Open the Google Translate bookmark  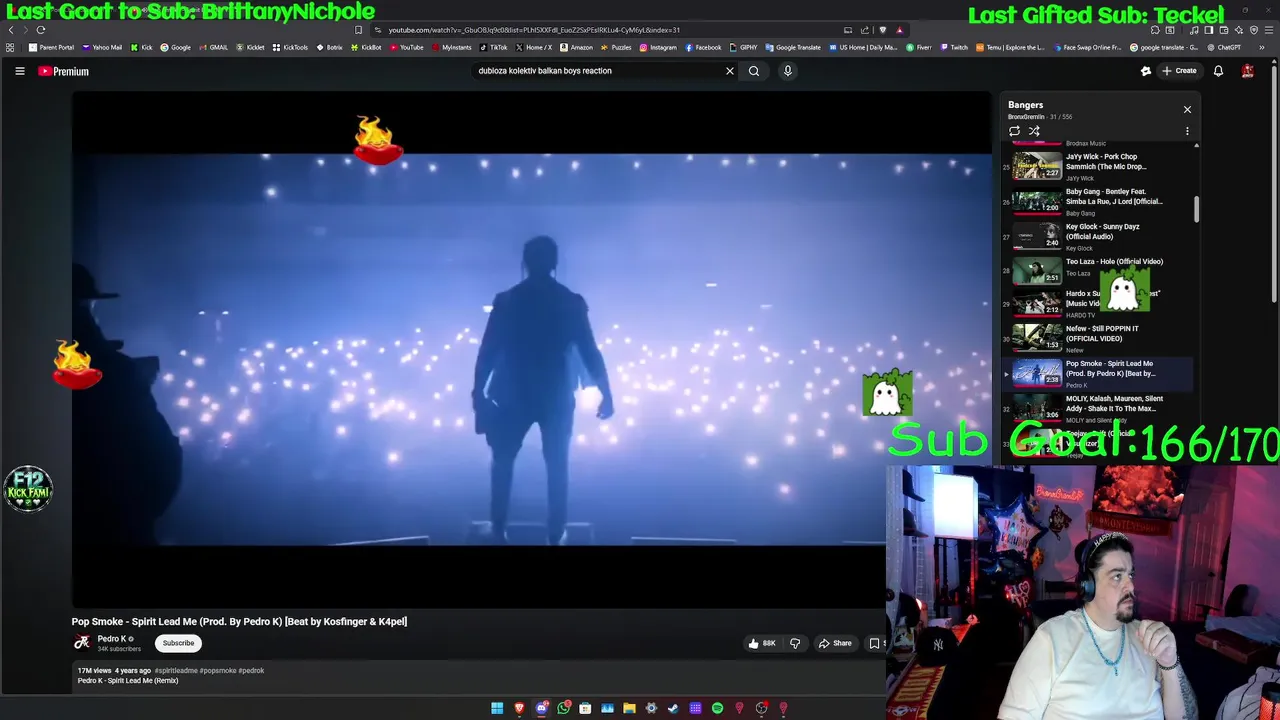pos(793,47)
